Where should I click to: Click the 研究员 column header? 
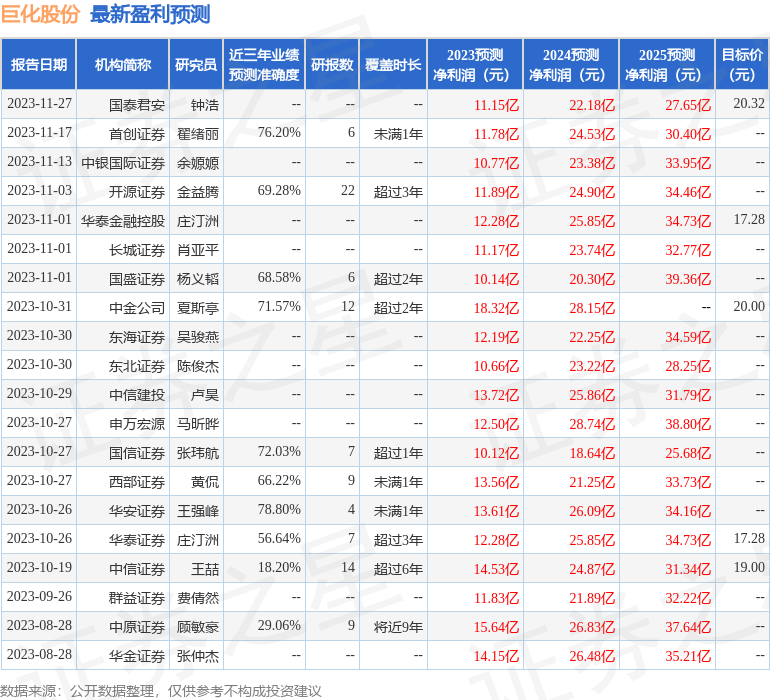(x=196, y=64)
